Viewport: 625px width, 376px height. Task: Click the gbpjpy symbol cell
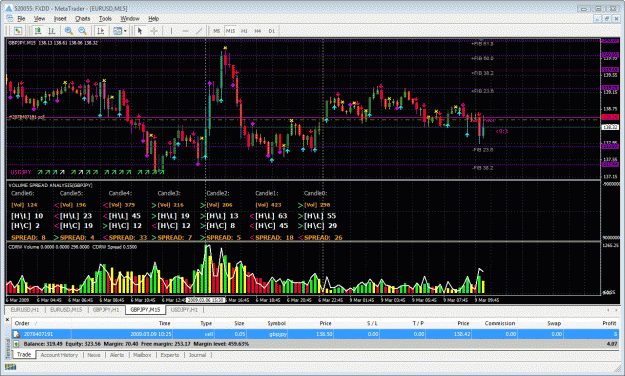(277, 334)
